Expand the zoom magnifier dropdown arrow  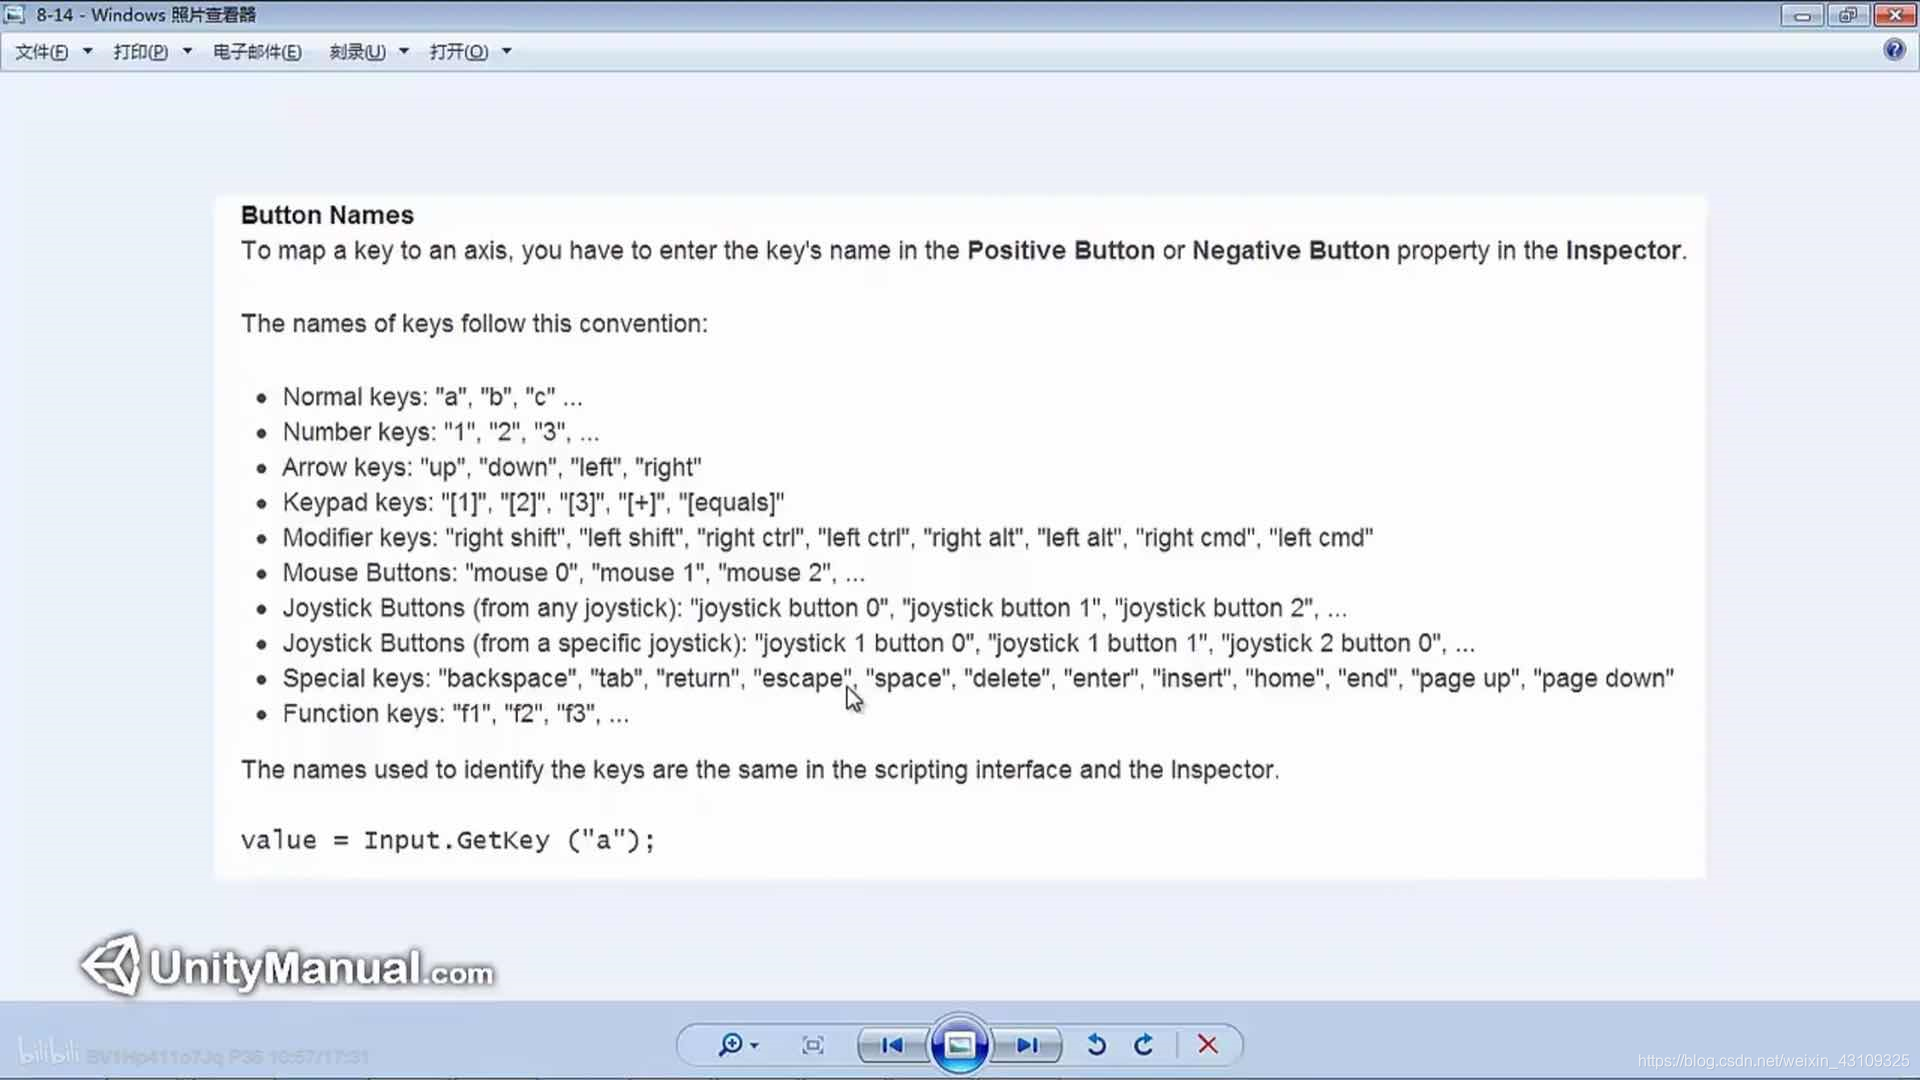point(755,1046)
